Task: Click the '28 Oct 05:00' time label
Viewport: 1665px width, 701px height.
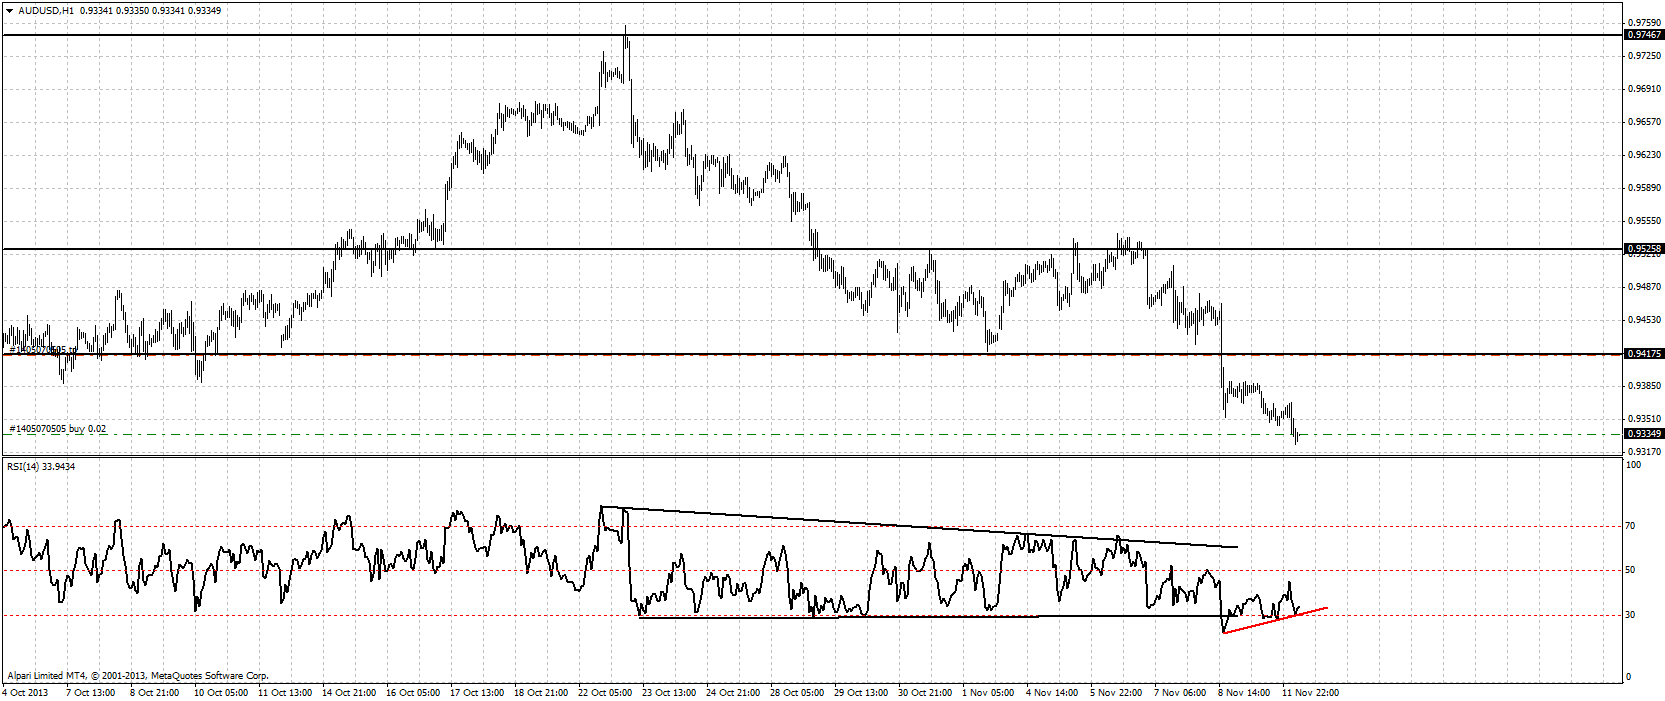Action: (797, 693)
